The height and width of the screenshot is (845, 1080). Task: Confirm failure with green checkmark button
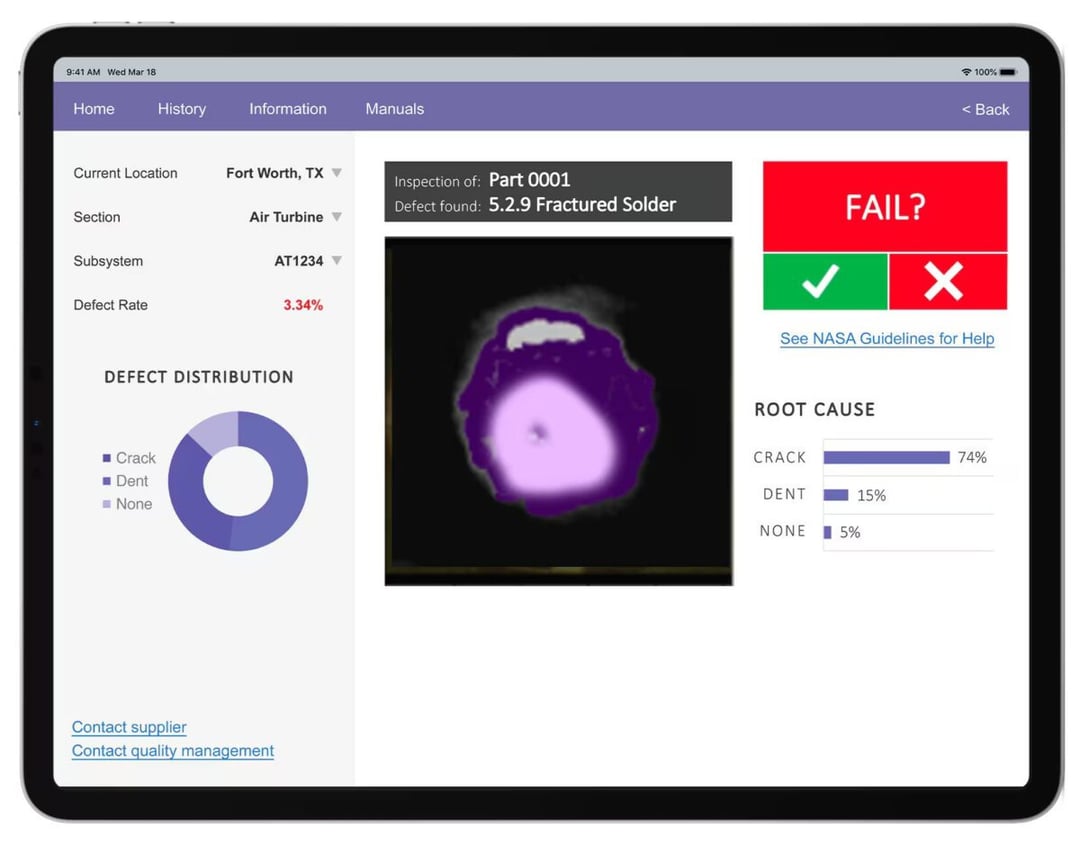pyautogui.click(x=824, y=282)
